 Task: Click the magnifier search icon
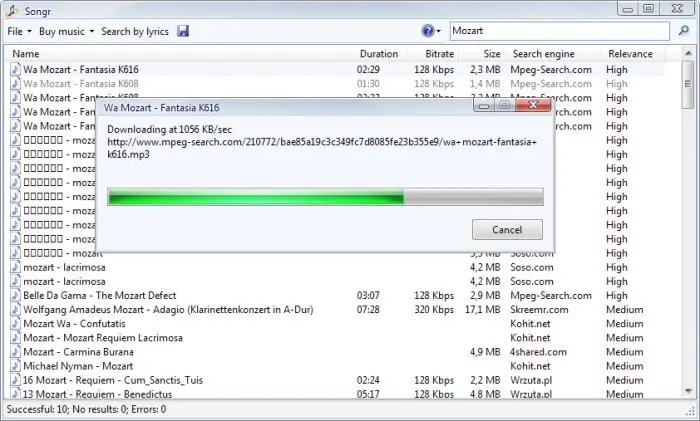click(683, 31)
